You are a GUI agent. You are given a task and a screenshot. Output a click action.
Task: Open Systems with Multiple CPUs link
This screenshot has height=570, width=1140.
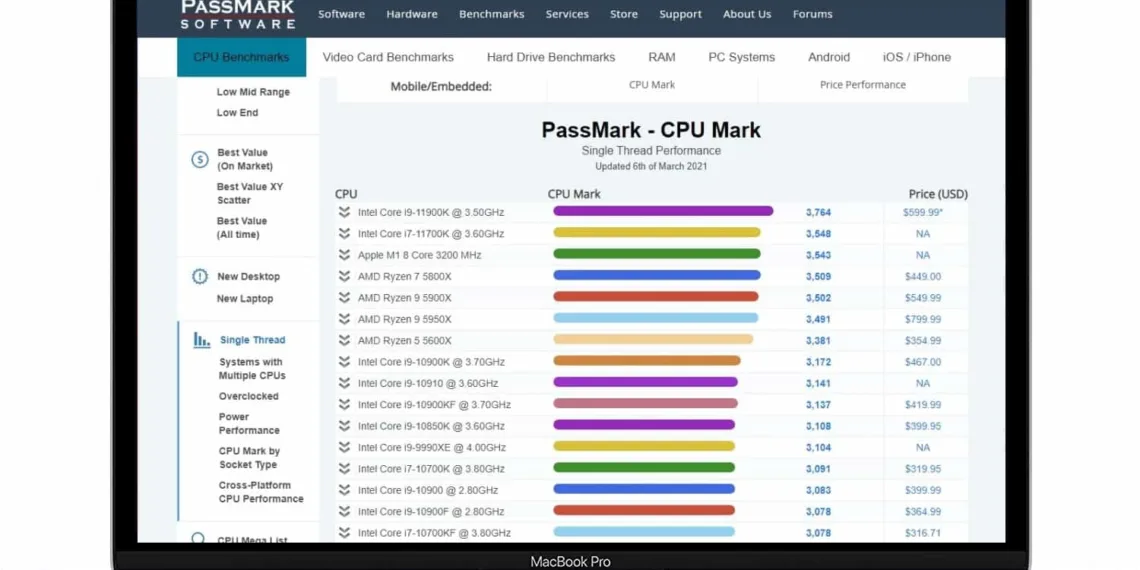point(252,369)
